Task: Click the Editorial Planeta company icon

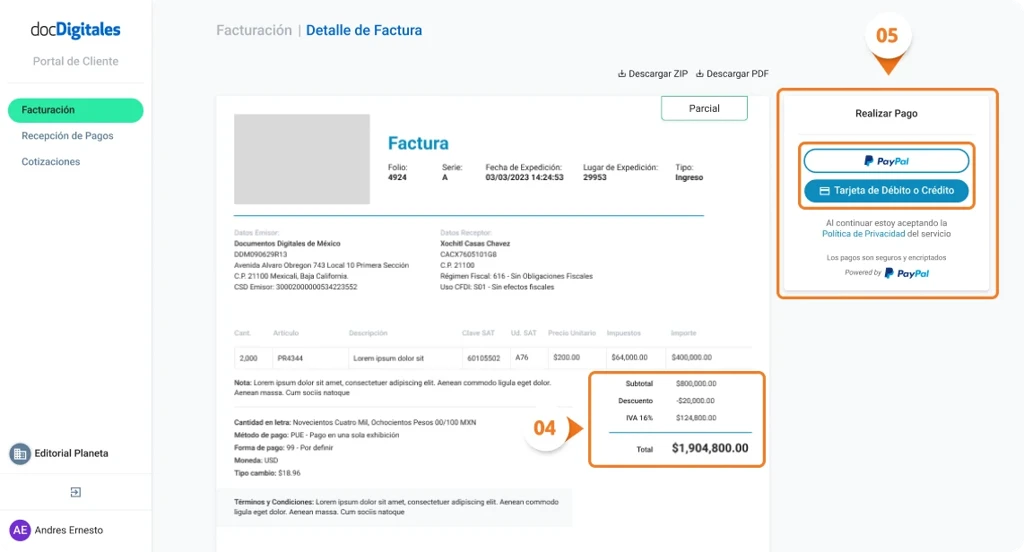Action: 20,453
